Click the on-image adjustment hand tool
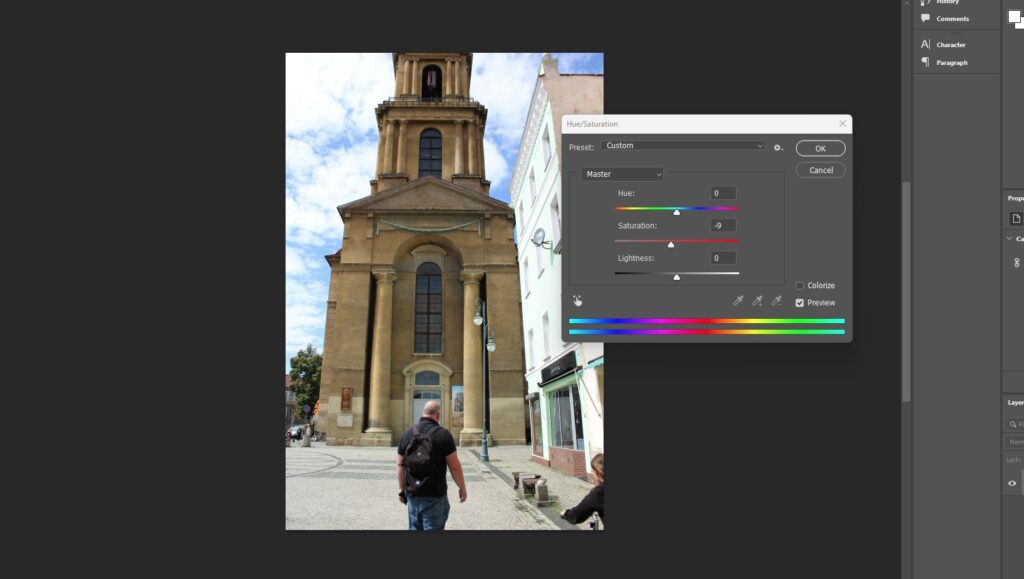 (577, 301)
